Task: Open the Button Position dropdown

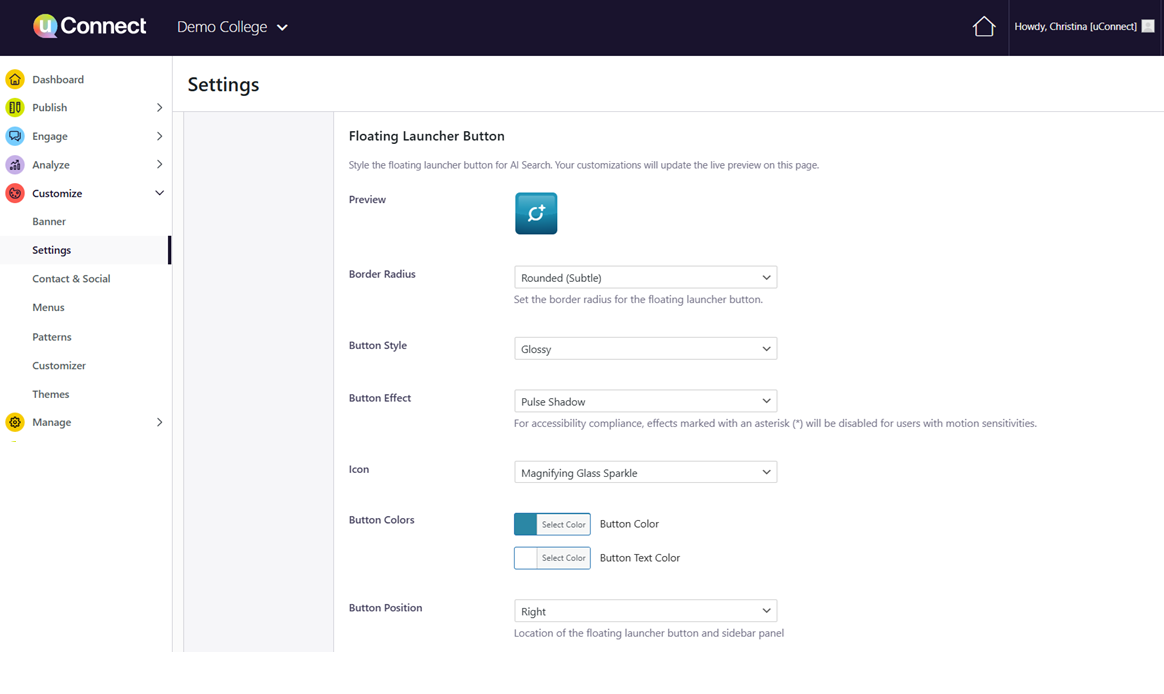Action: click(x=645, y=612)
